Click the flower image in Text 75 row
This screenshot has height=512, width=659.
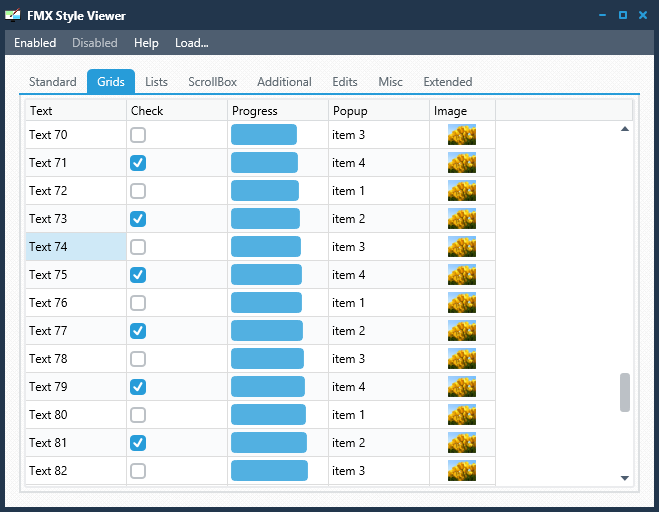point(462,274)
